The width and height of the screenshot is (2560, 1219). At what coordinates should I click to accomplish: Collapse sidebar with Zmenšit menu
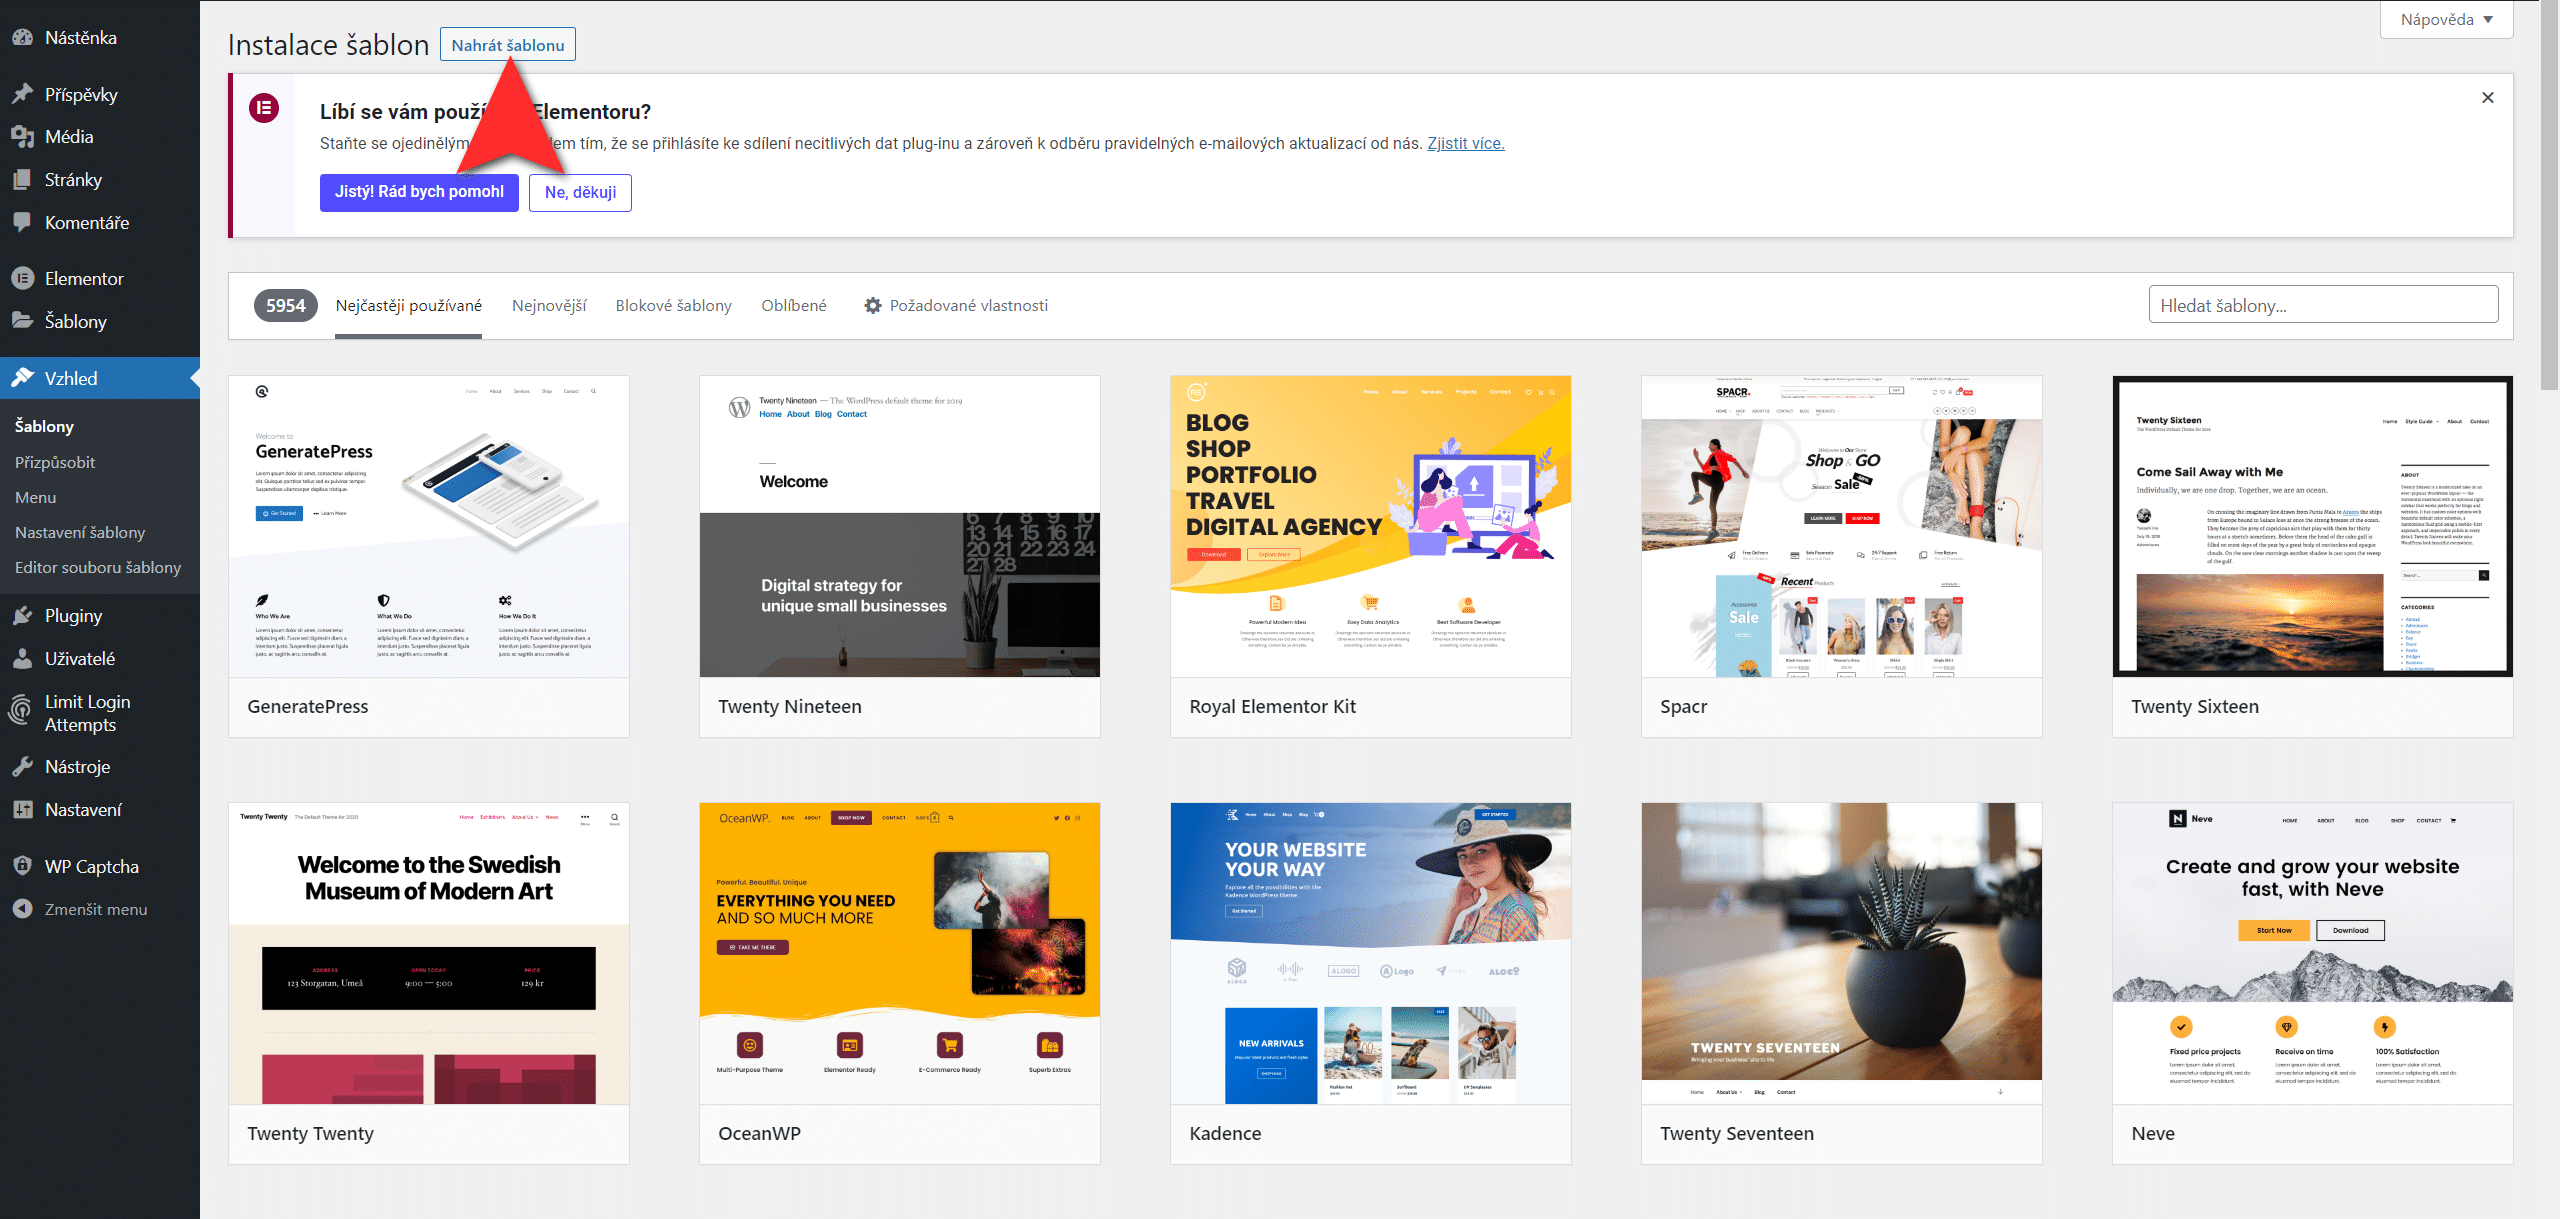pyautogui.click(x=95, y=909)
